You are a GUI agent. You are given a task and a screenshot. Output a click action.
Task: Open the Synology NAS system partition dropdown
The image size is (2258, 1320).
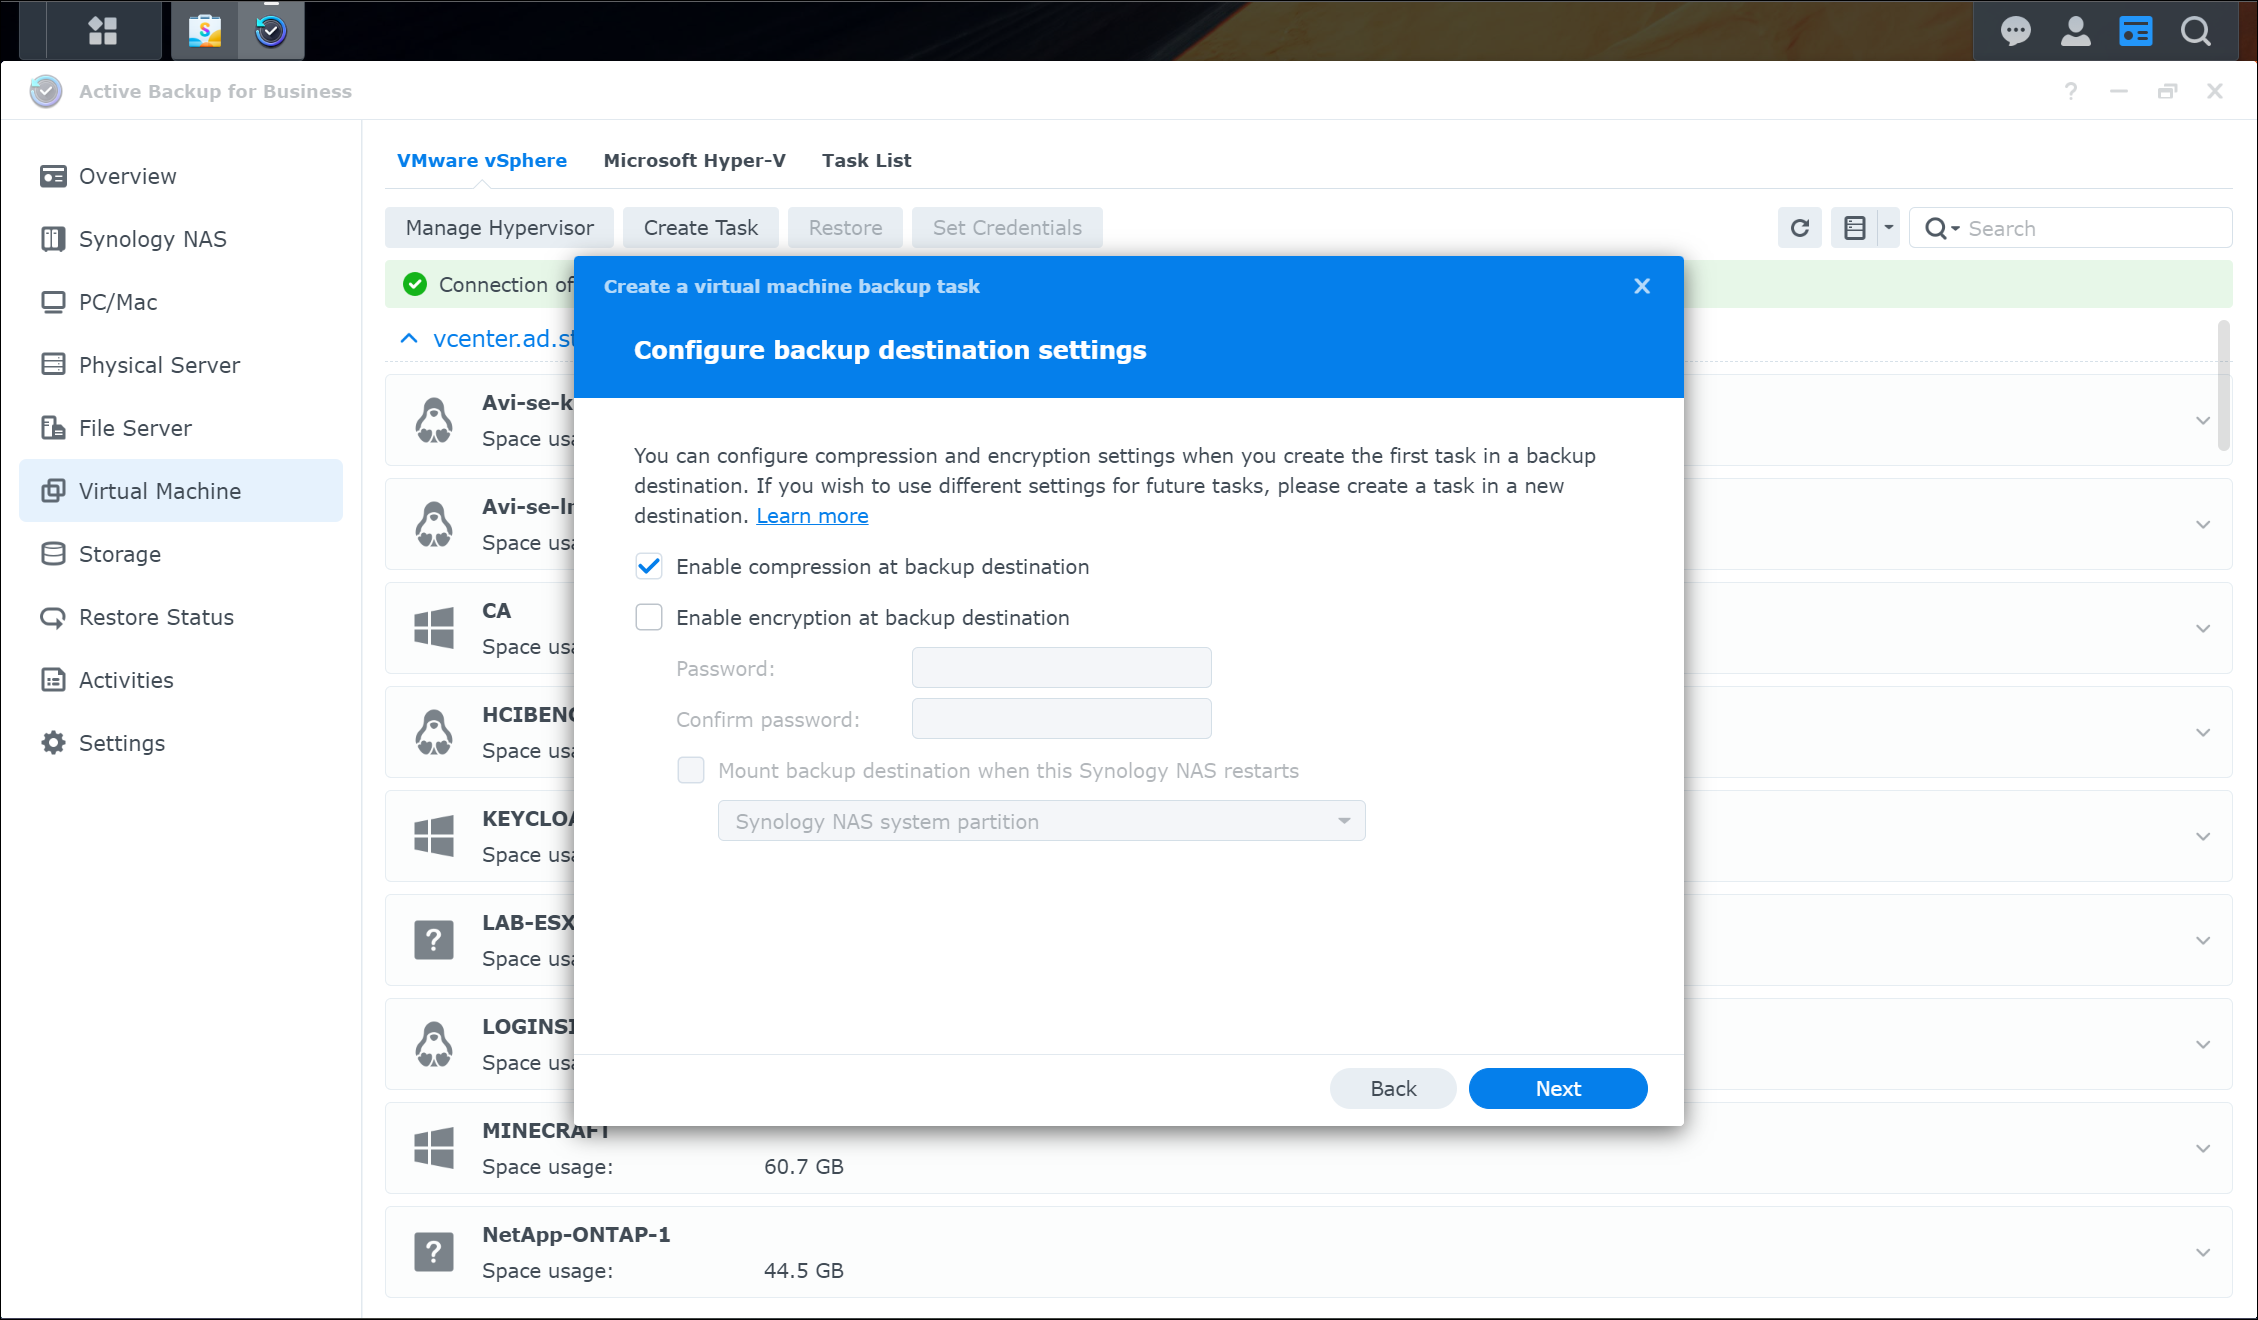pyautogui.click(x=1041, y=821)
